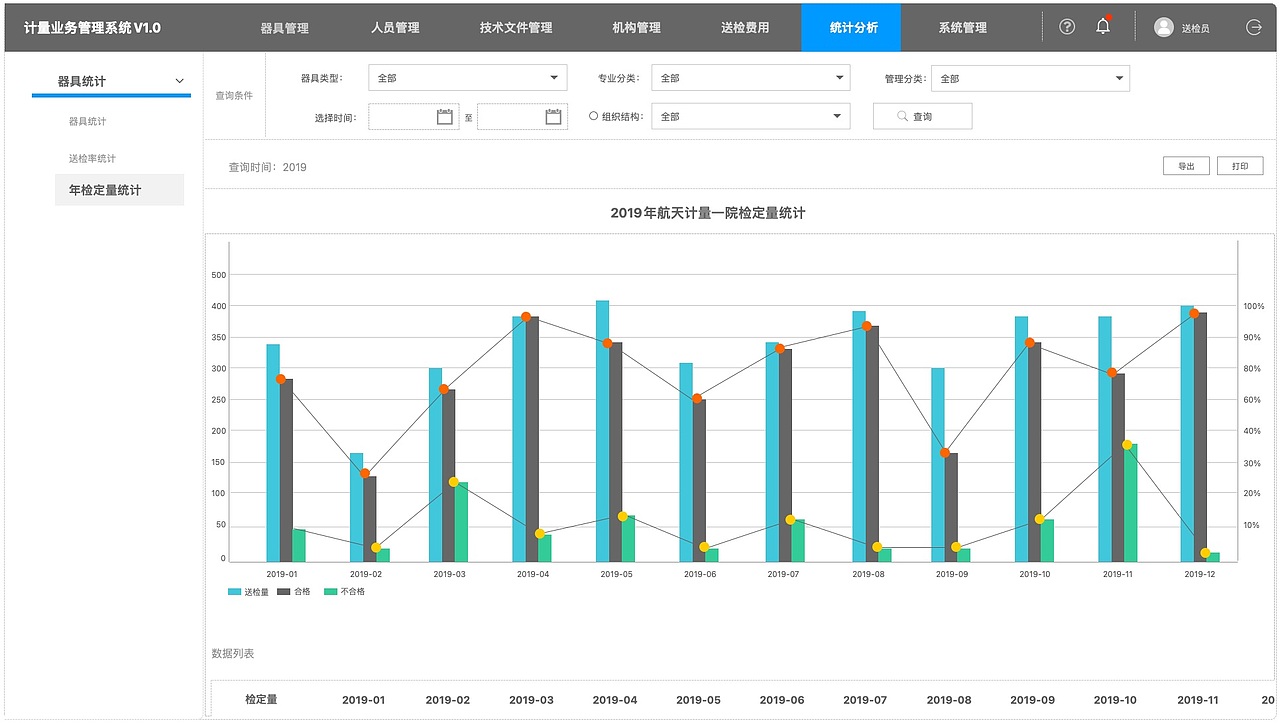The width and height of the screenshot is (1280, 723).
Task: Click the 打印 button
Action: pos(1240,166)
